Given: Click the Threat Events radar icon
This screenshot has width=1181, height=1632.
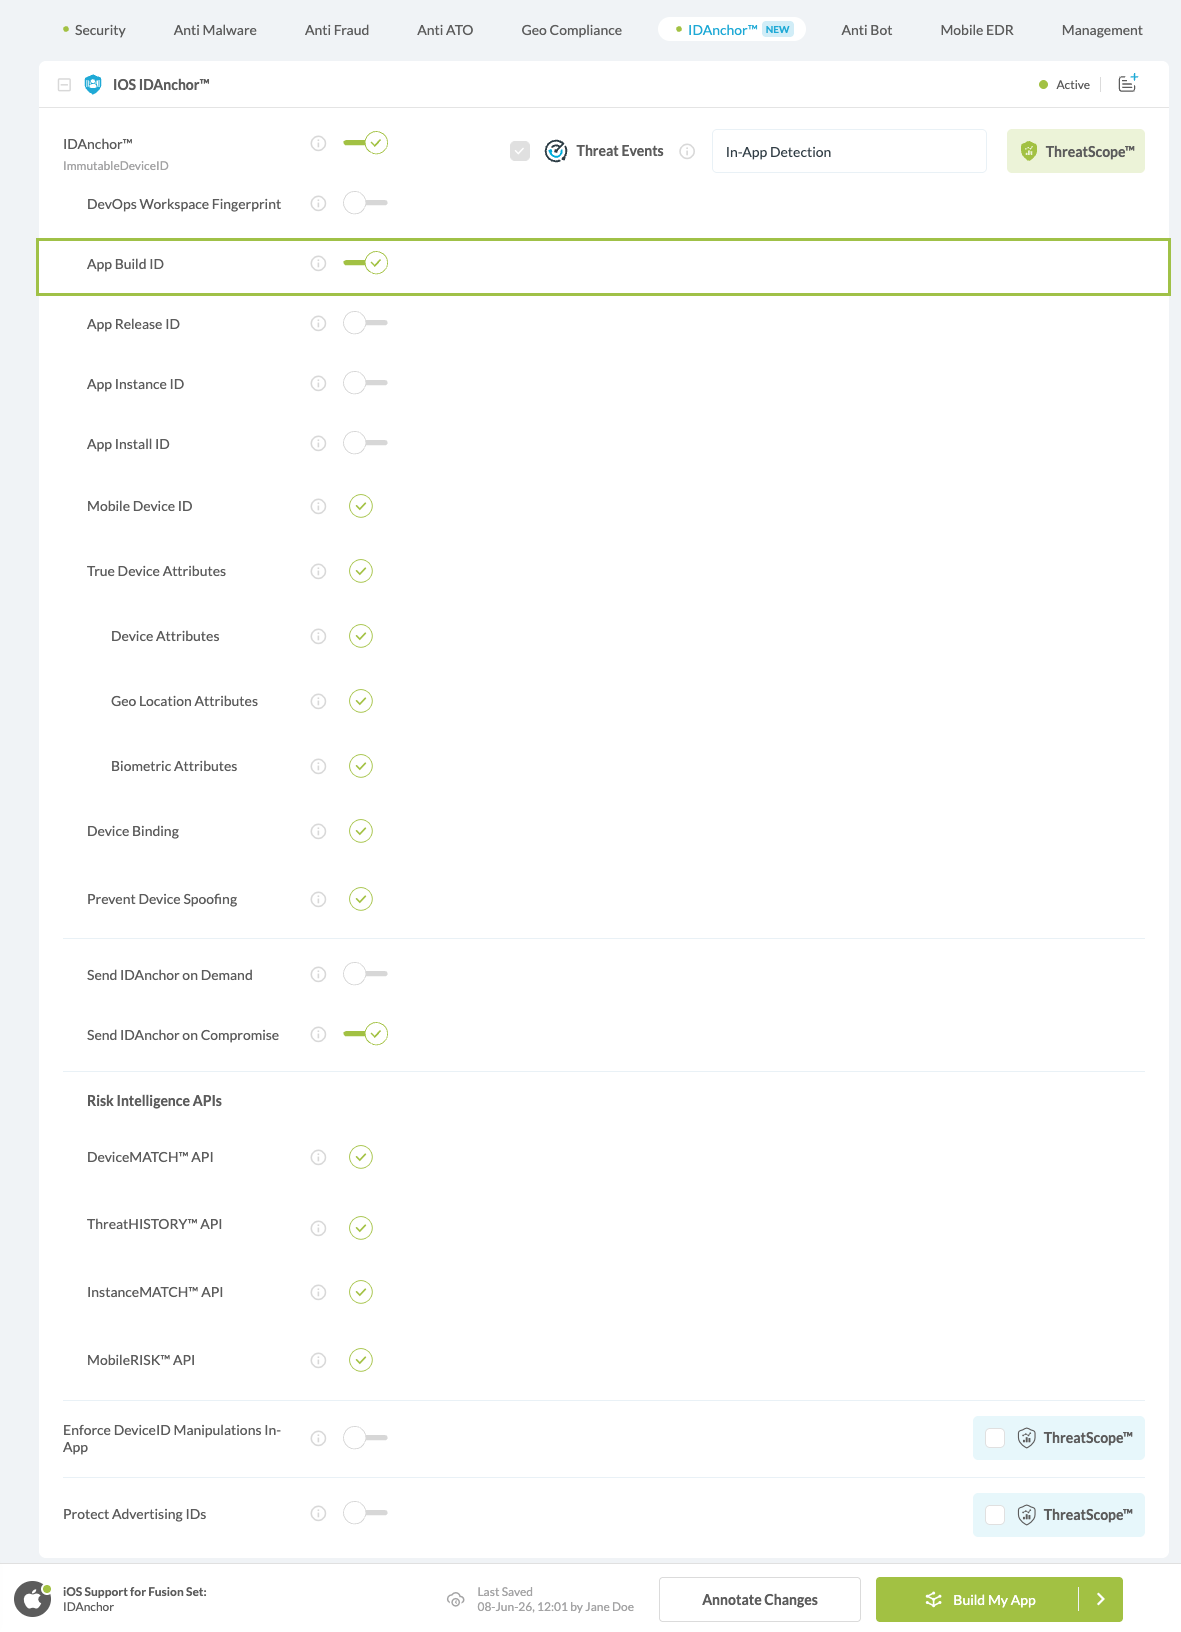Looking at the screenshot, I should point(556,151).
